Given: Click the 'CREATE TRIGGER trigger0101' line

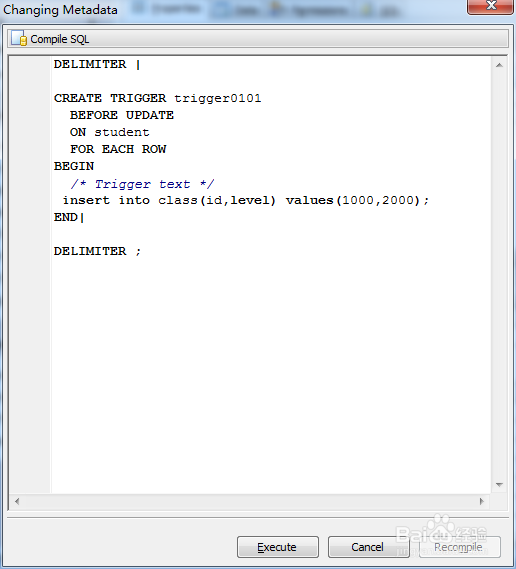Looking at the screenshot, I should (157, 98).
